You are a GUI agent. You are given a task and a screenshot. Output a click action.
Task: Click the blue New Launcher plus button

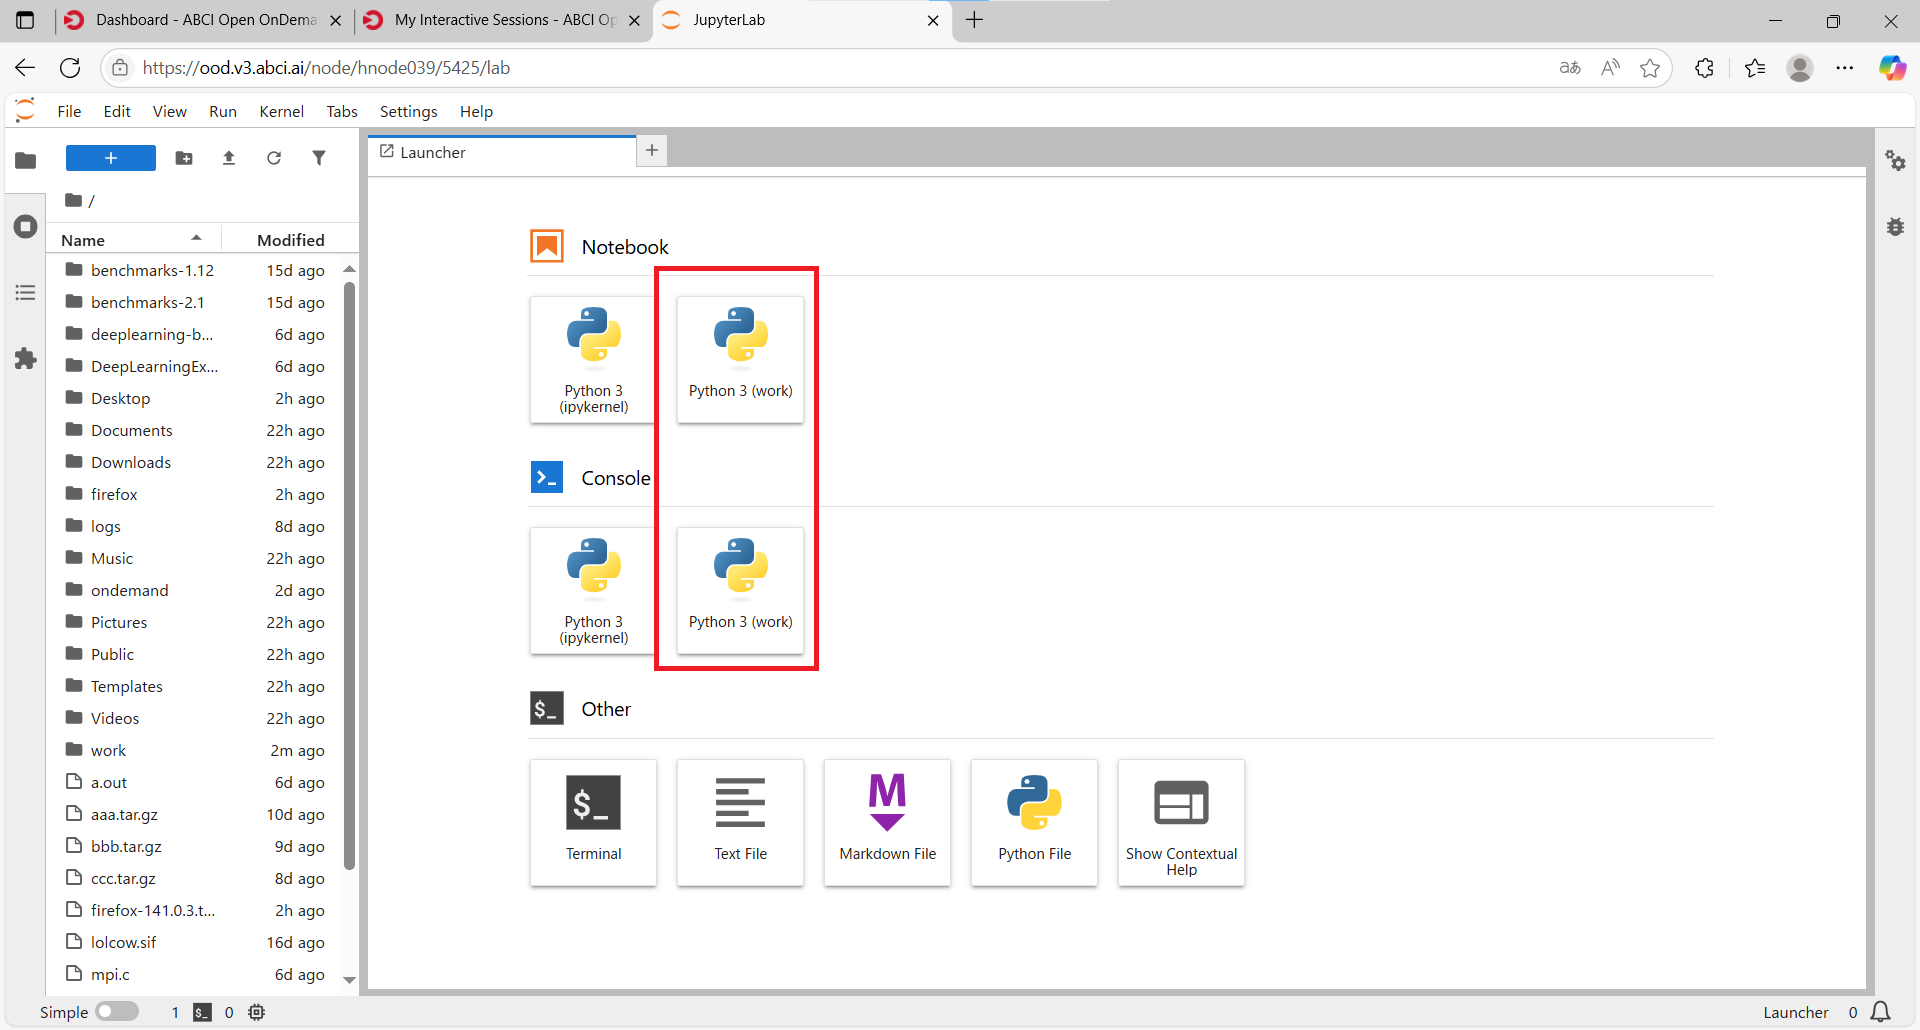pos(111,158)
